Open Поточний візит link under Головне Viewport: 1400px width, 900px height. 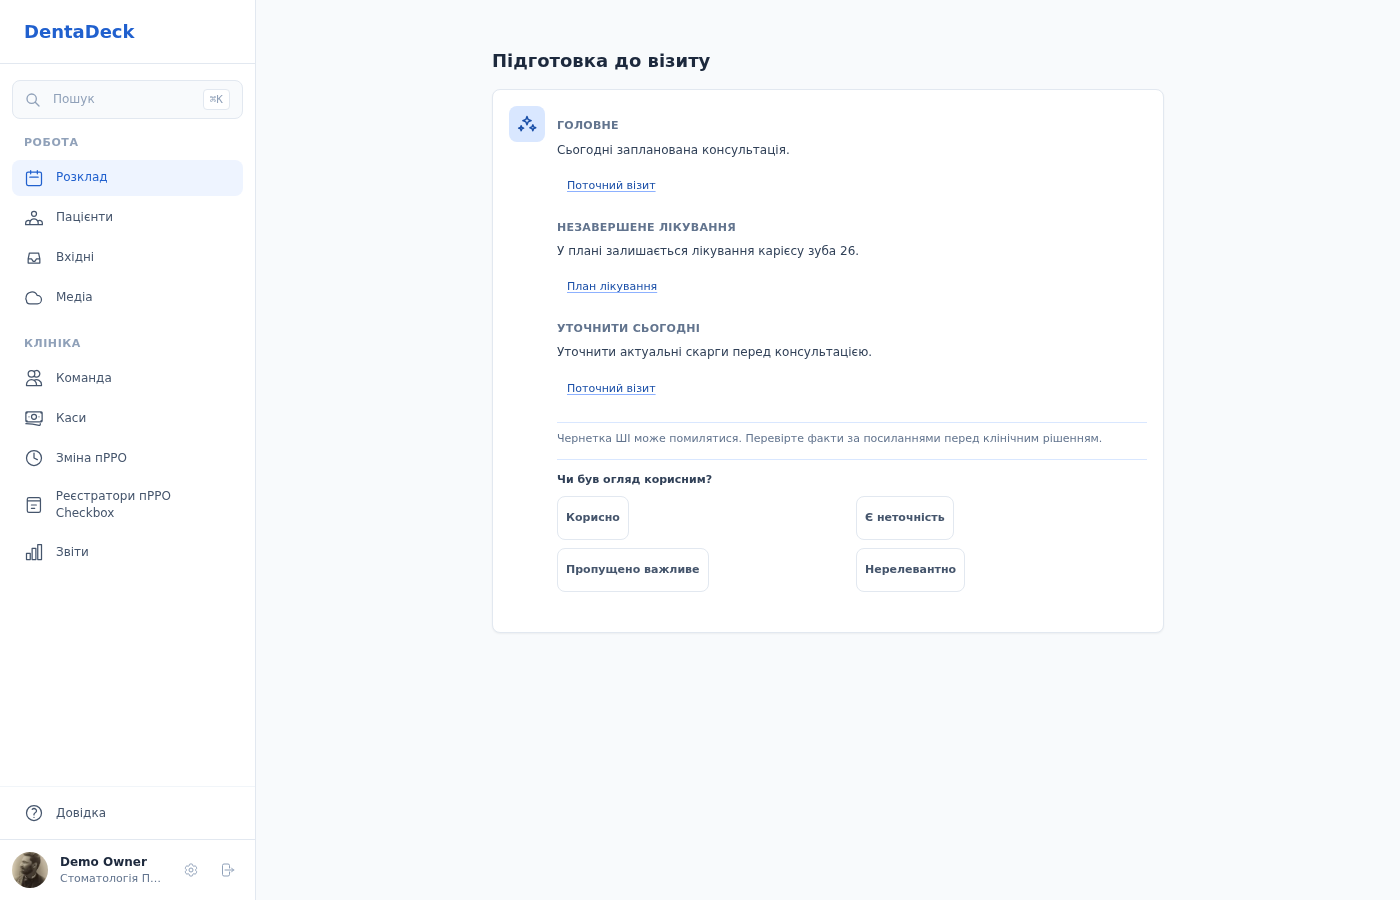click(x=611, y=186)
